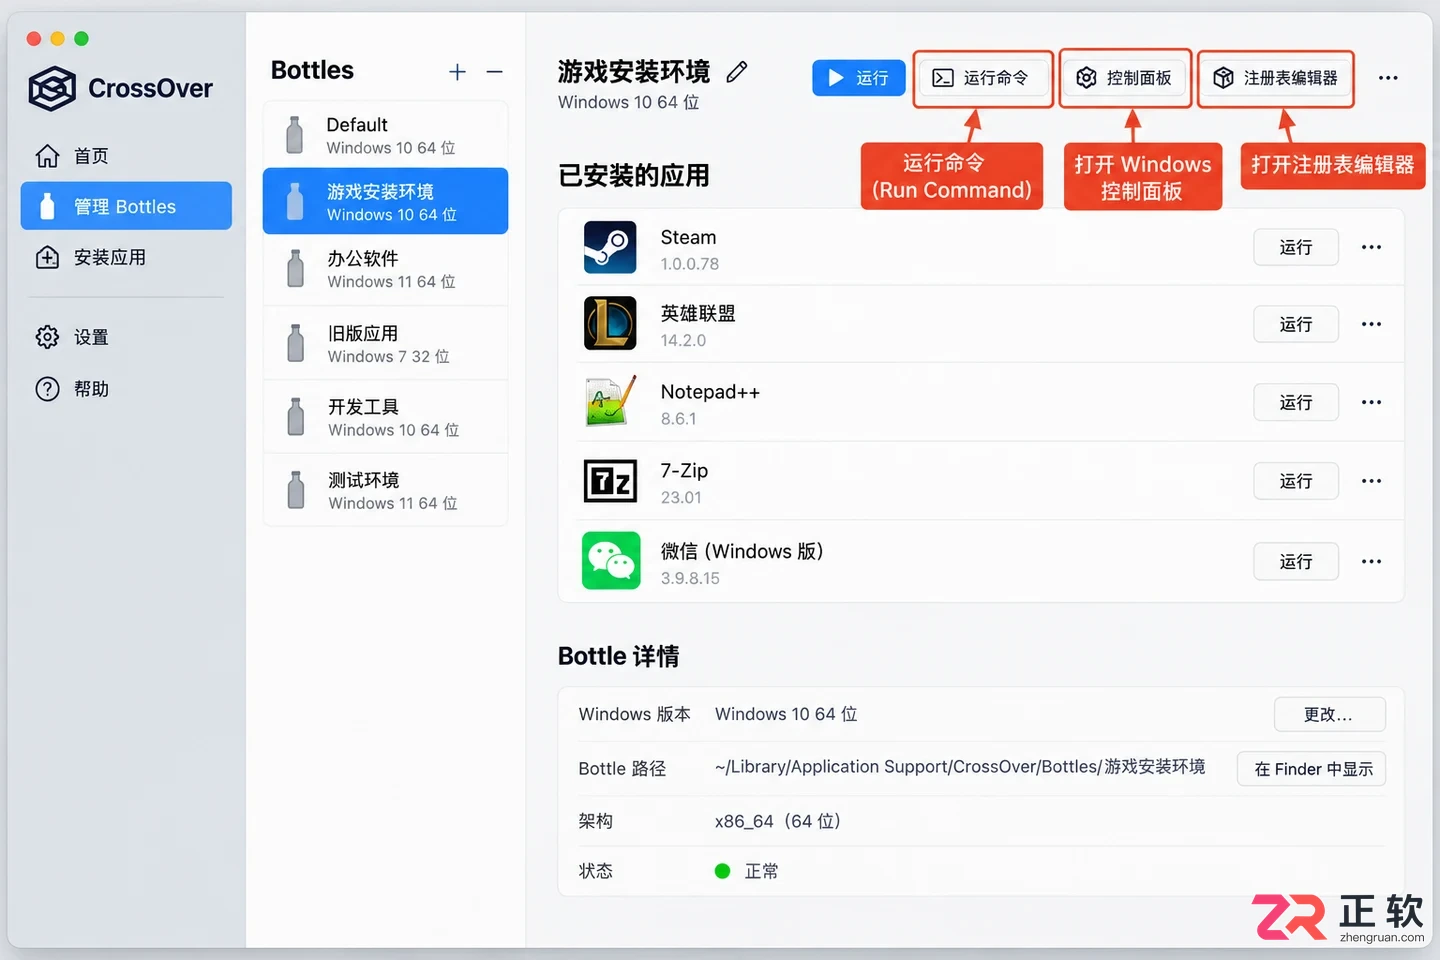The image size is (1440, 960).
Task: Open the 注册表编辑器 registry editor
Action: pyautogui.click(x=1276, y=78)
